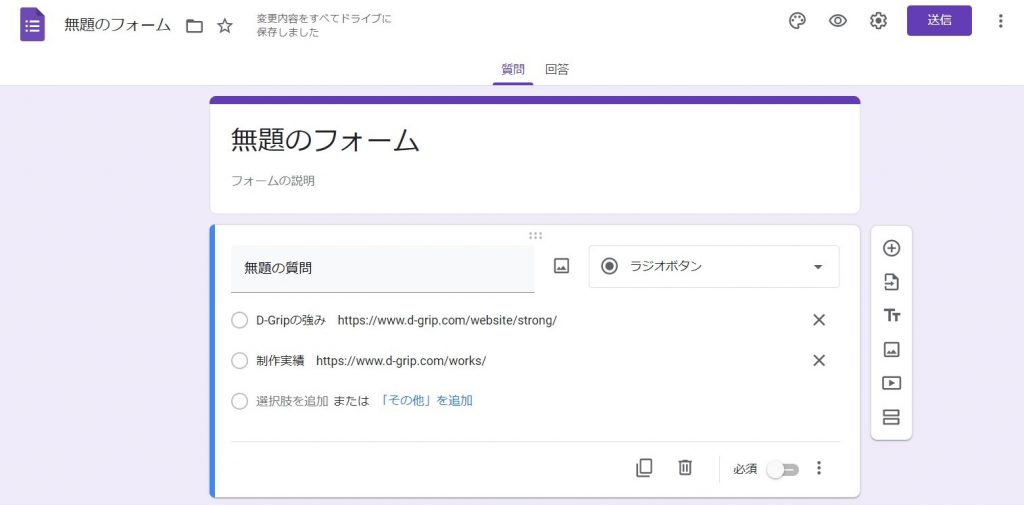Open form settings gear
Viewport: 1024px width, 505px height.
[x=878, y=21]
